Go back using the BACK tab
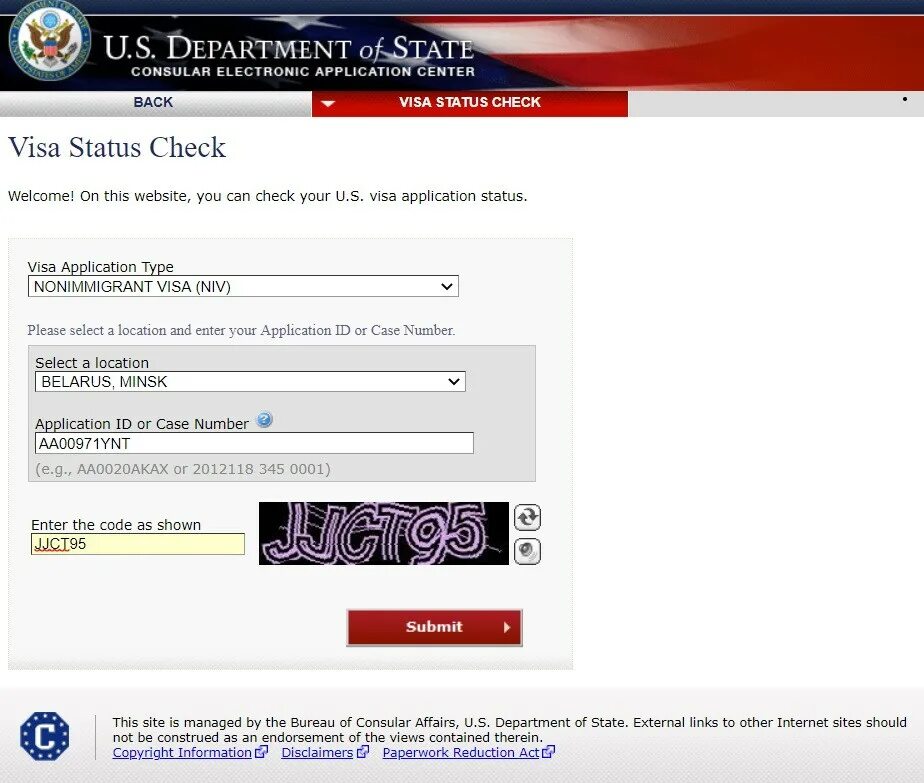Screen dimensions: 924x783 pyautogui.click(x=153, y=103)
